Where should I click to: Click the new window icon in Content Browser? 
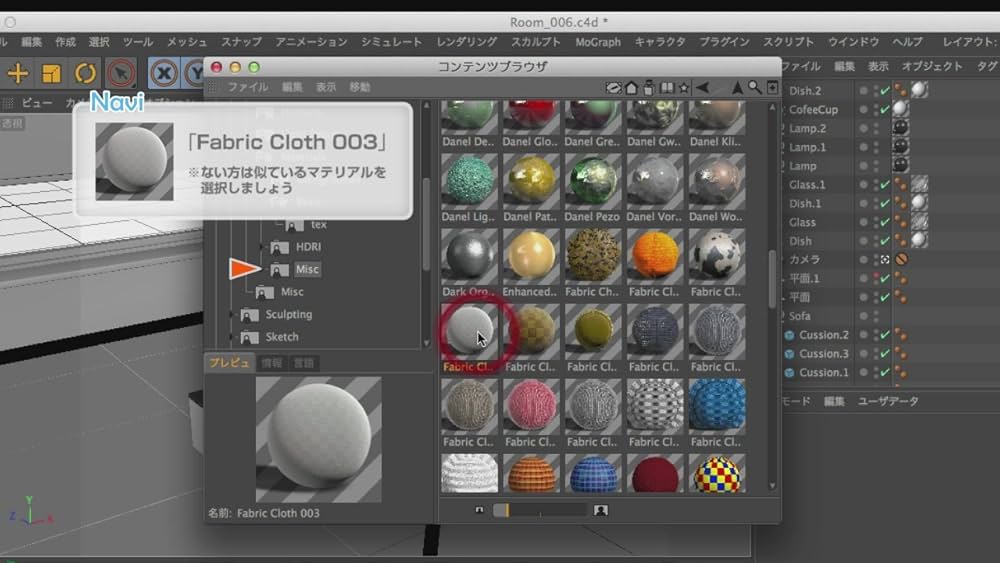pyautogui.click(x=772, y=88)
